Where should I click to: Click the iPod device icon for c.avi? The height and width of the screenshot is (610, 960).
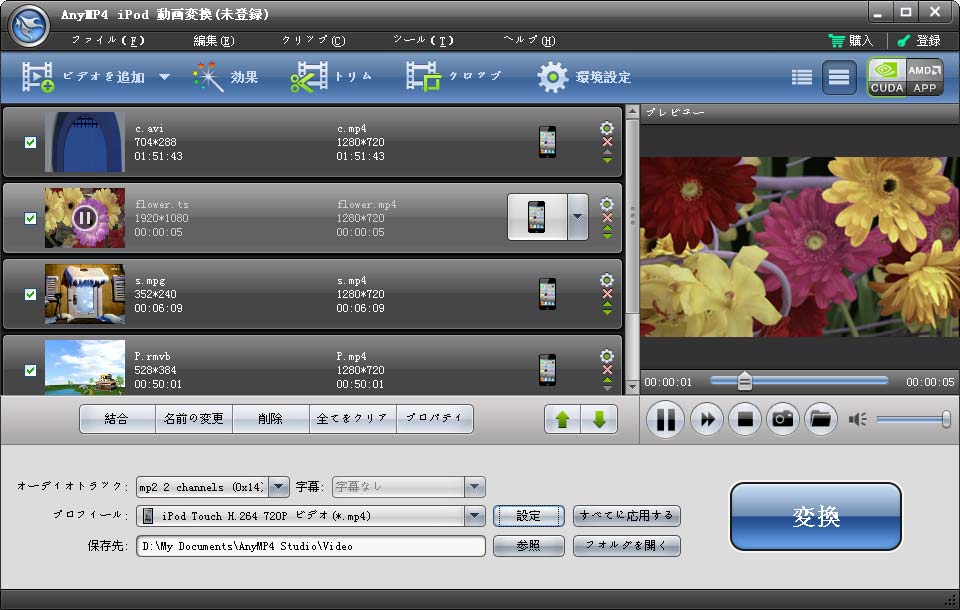(547, 142)
